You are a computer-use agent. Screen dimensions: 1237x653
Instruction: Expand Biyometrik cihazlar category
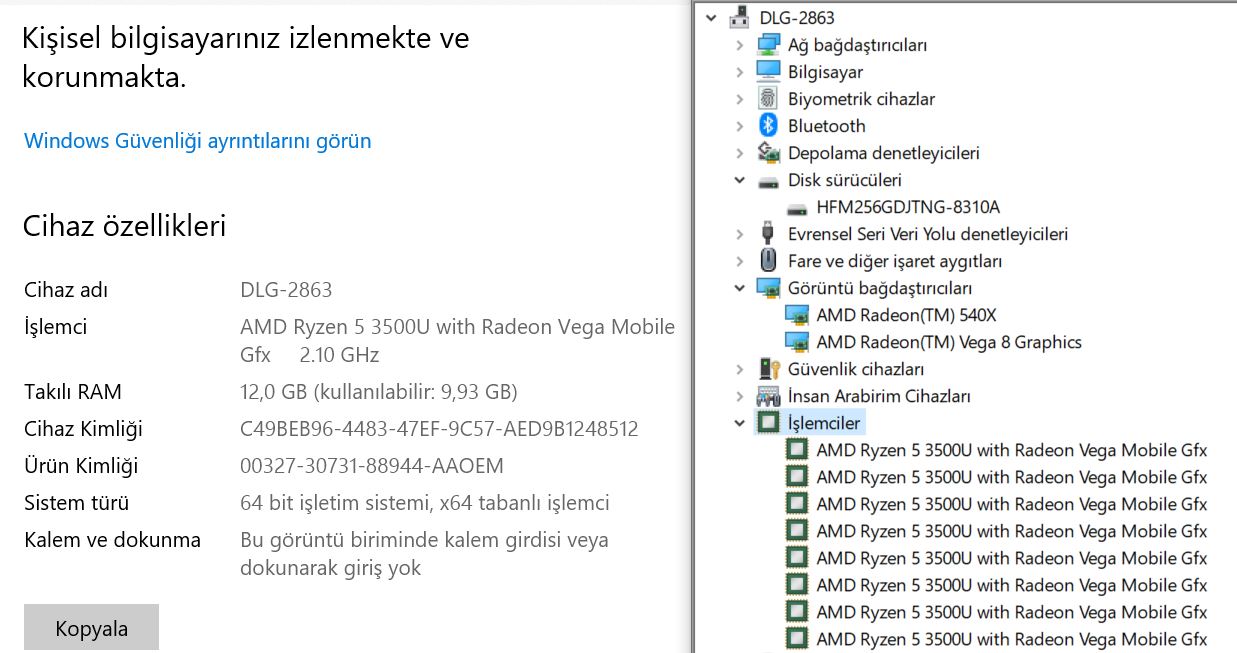tap(739, 99)
